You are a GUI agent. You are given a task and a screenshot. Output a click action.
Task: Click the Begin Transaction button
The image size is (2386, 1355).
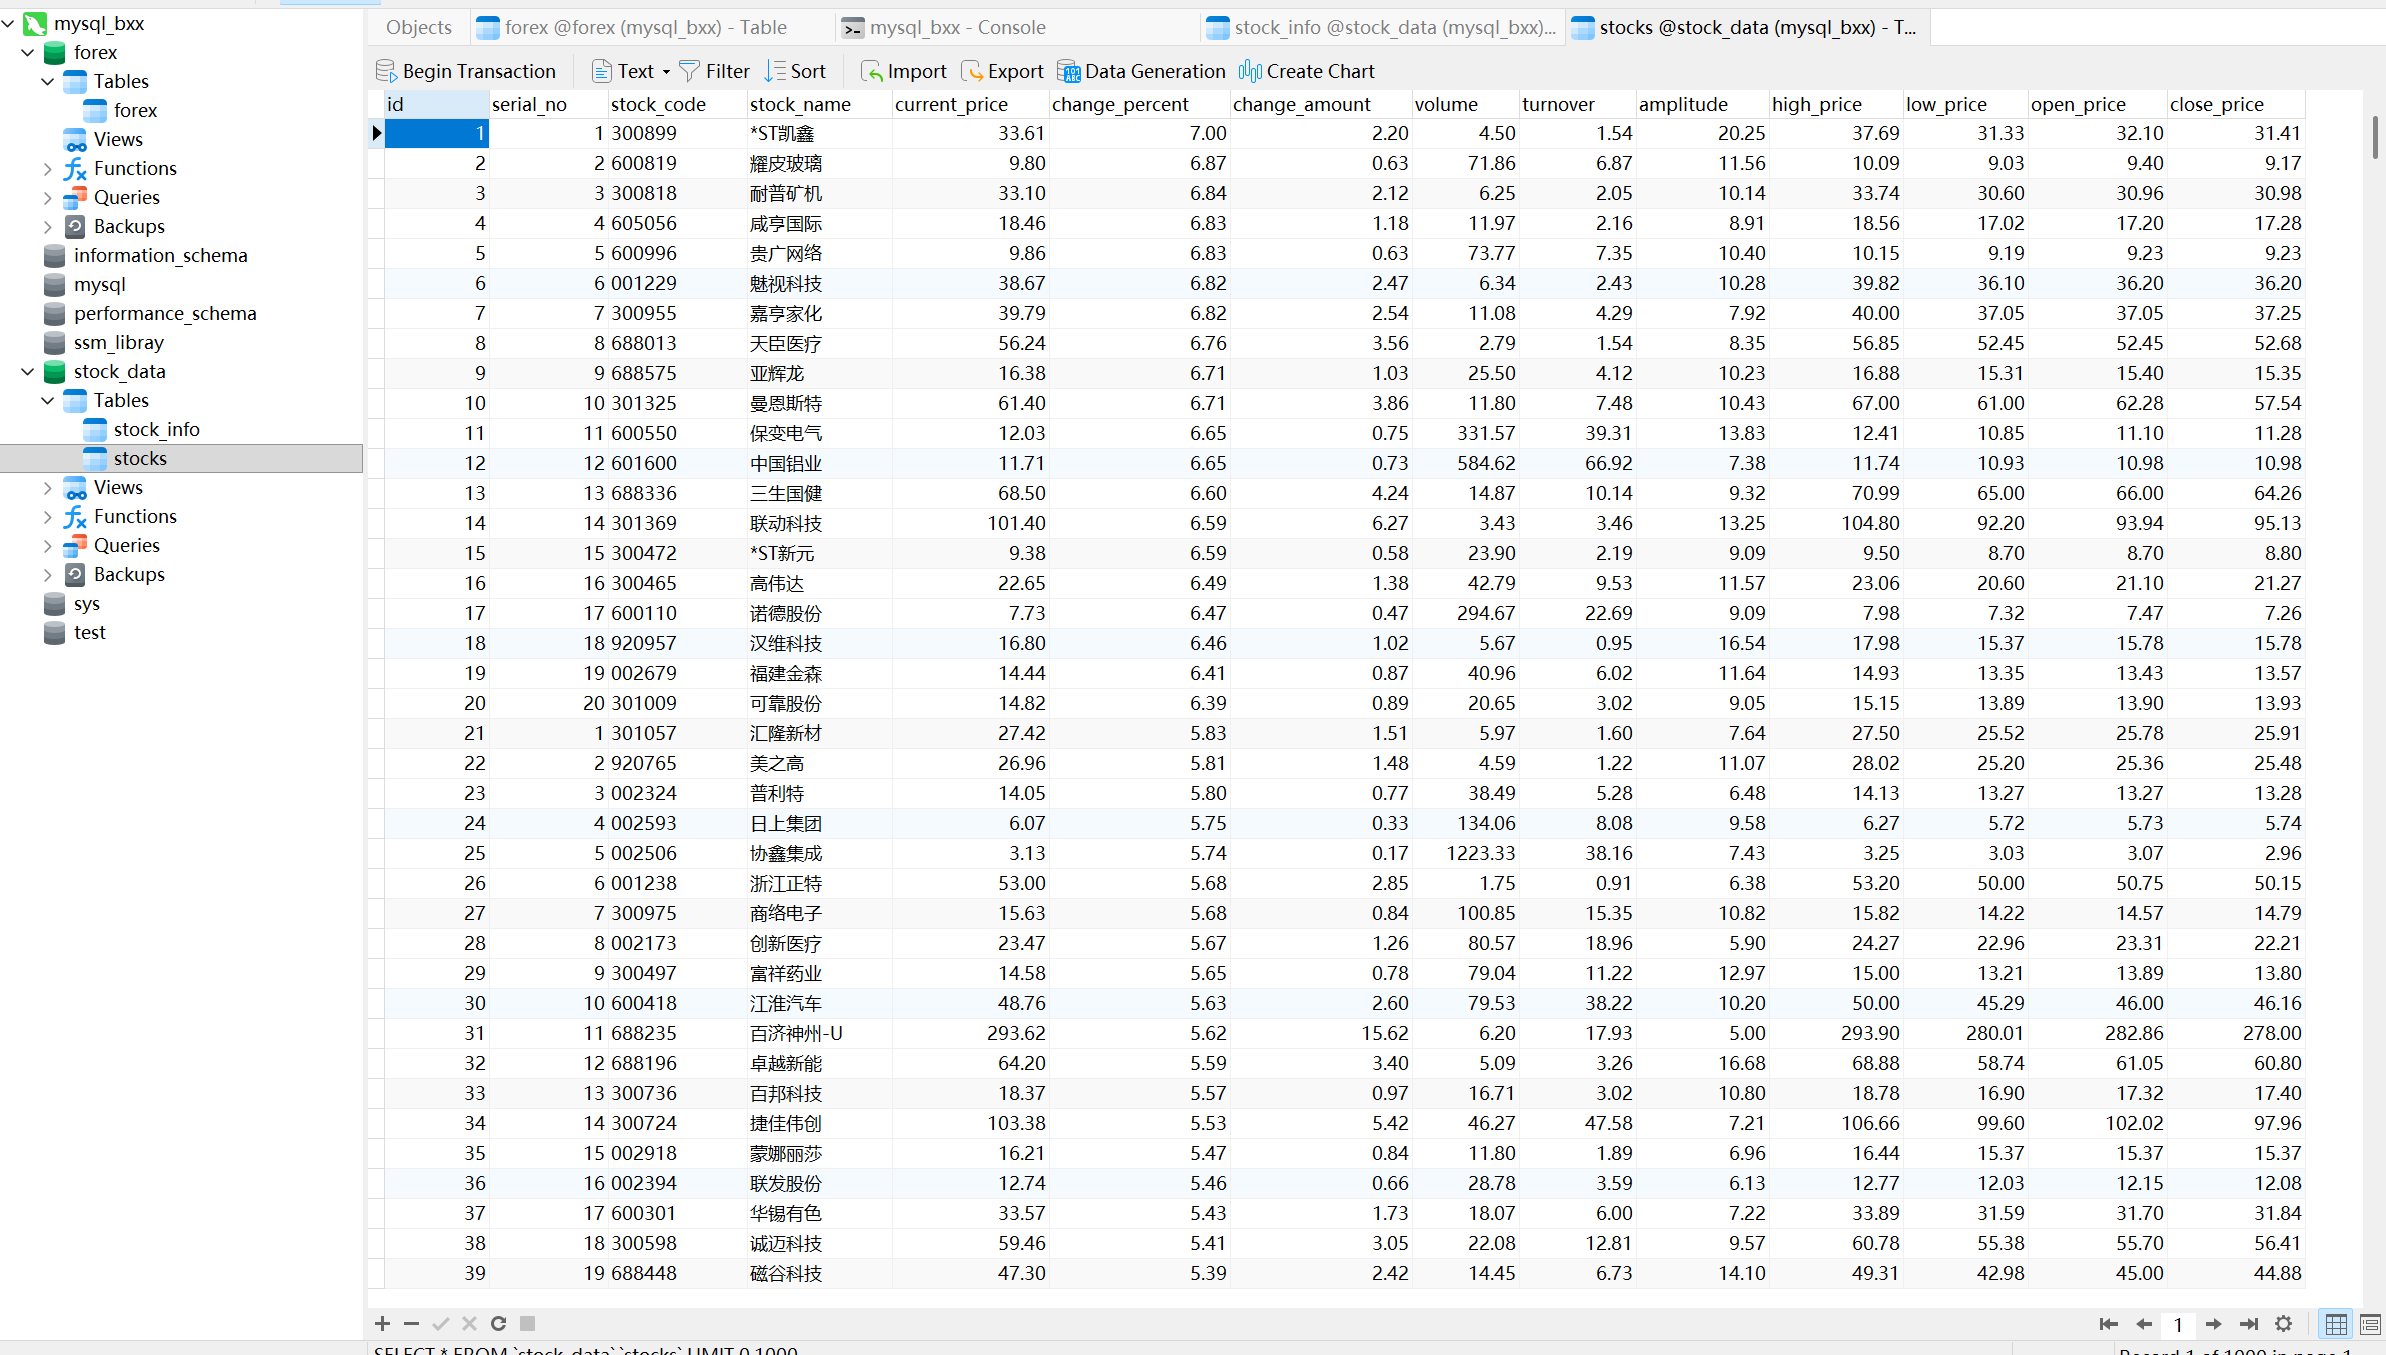(x=466, y=71)
